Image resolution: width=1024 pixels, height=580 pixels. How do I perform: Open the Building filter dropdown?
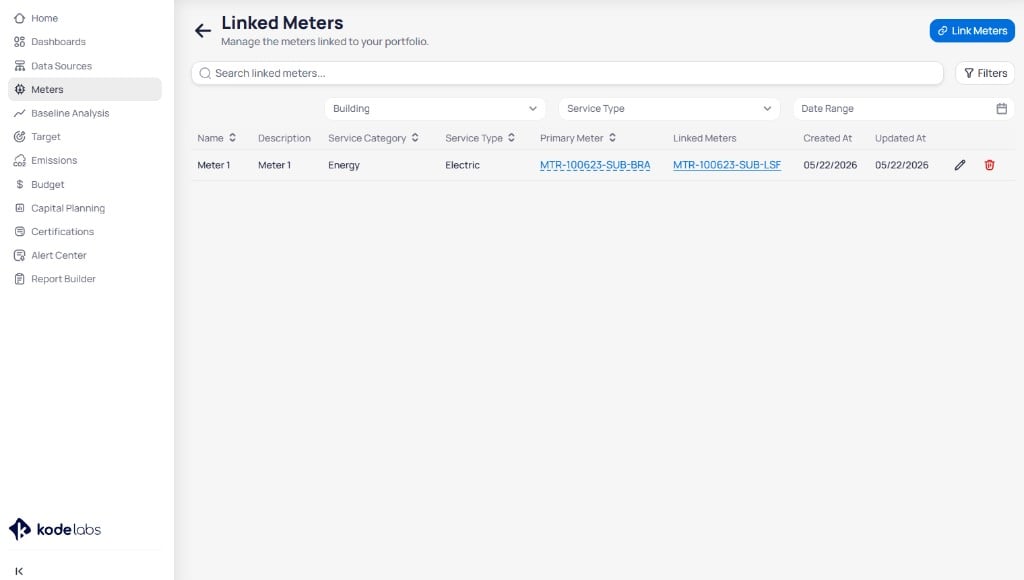click(x=435, y=108)
